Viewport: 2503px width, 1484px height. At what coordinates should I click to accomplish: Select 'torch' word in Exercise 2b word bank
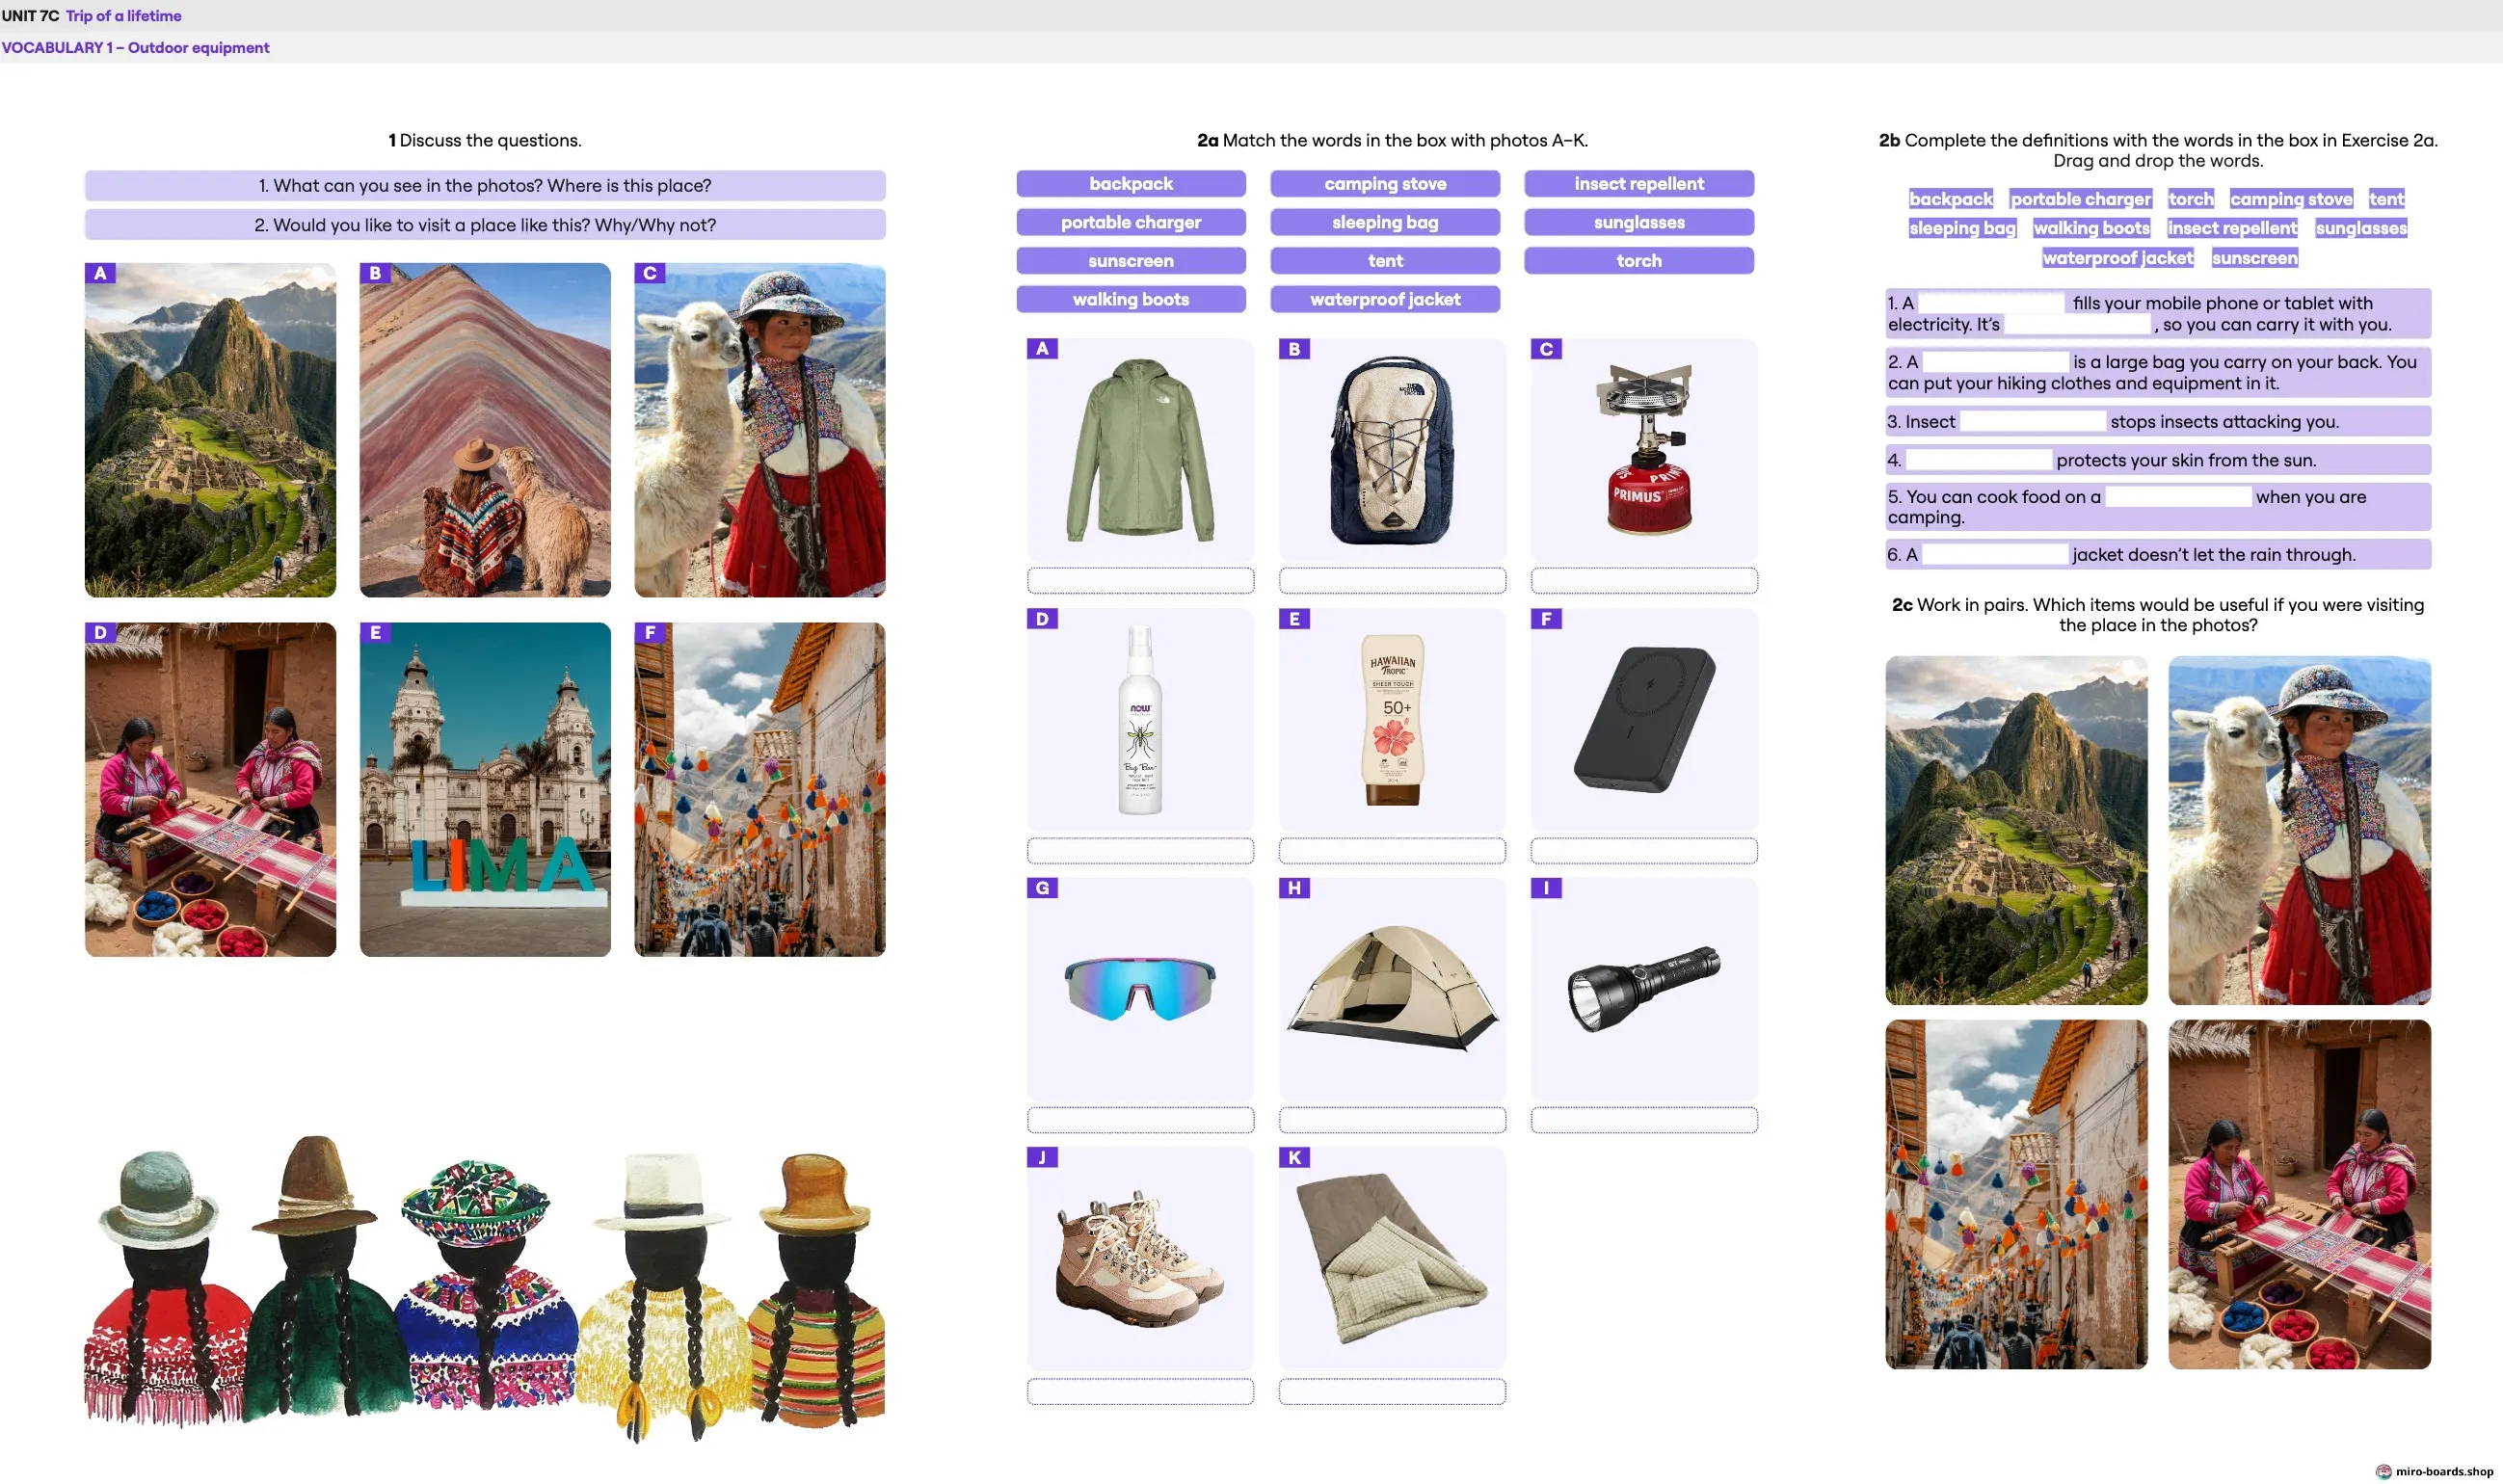[x=2190, y=199]
